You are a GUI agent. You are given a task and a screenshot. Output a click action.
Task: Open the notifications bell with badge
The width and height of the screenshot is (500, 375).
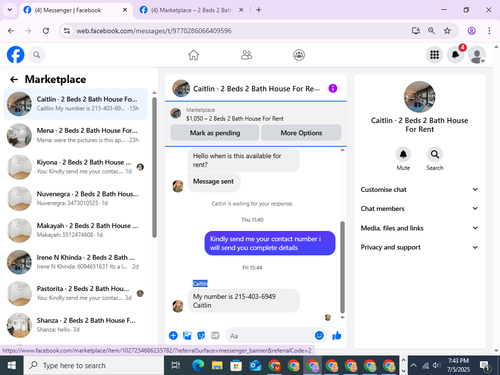pos(456,55)
